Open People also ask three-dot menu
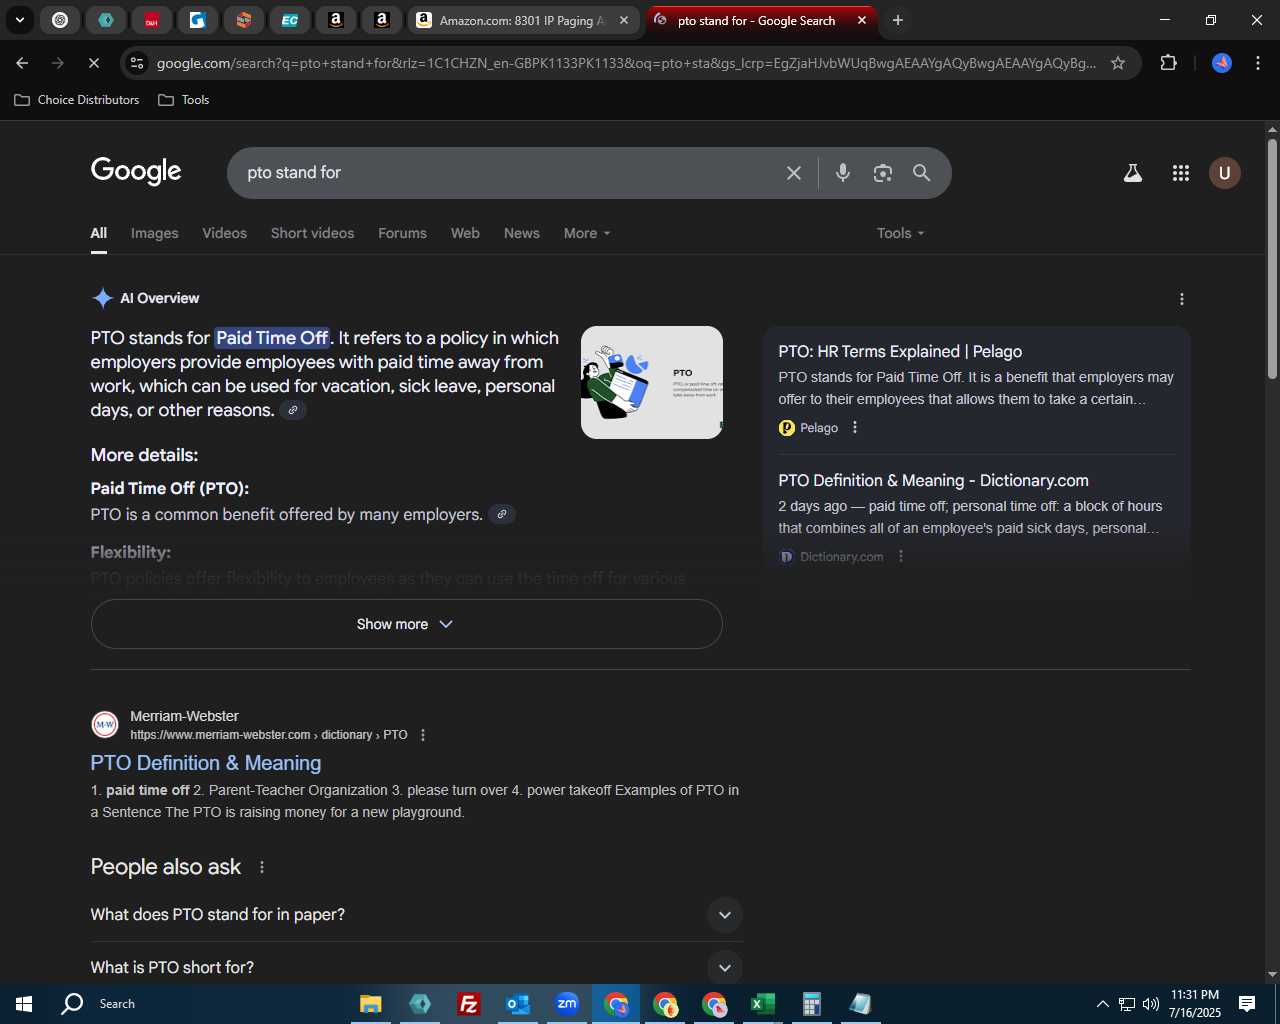The height and width of the screenshot is (1024, 1280). 262,867
